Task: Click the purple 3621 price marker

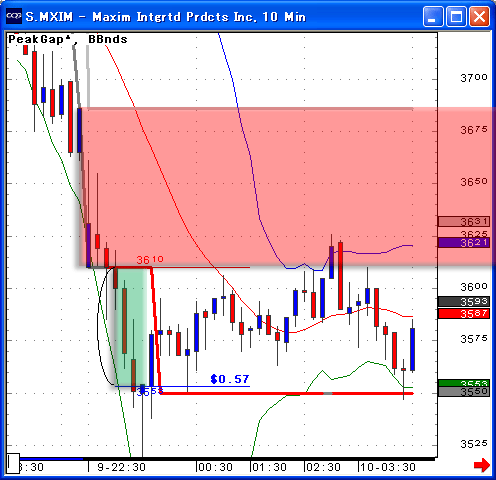Action: coord(464,242)
